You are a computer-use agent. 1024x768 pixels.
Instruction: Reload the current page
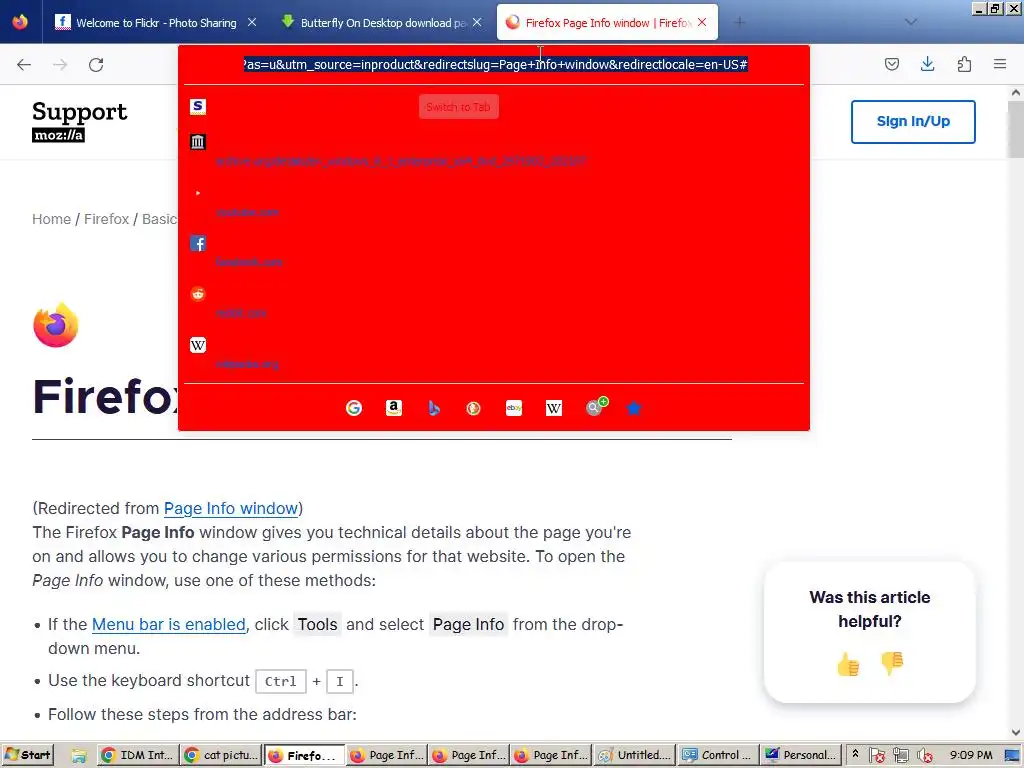(96, 64)
